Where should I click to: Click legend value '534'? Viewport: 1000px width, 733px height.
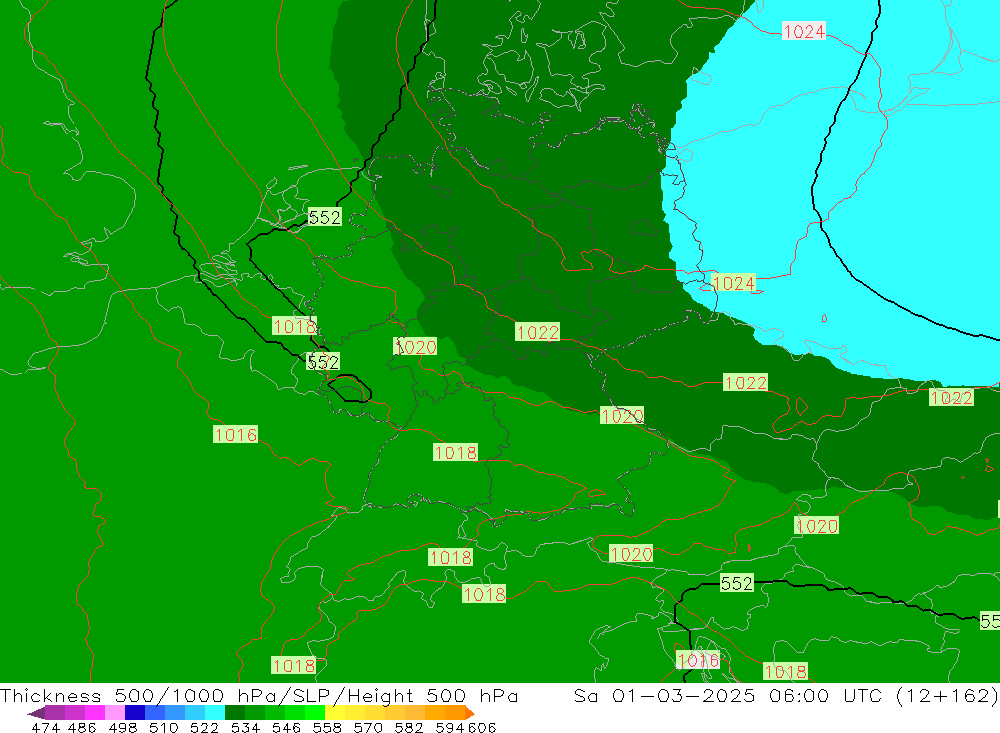pyautogui.click(x=246, y=727)
